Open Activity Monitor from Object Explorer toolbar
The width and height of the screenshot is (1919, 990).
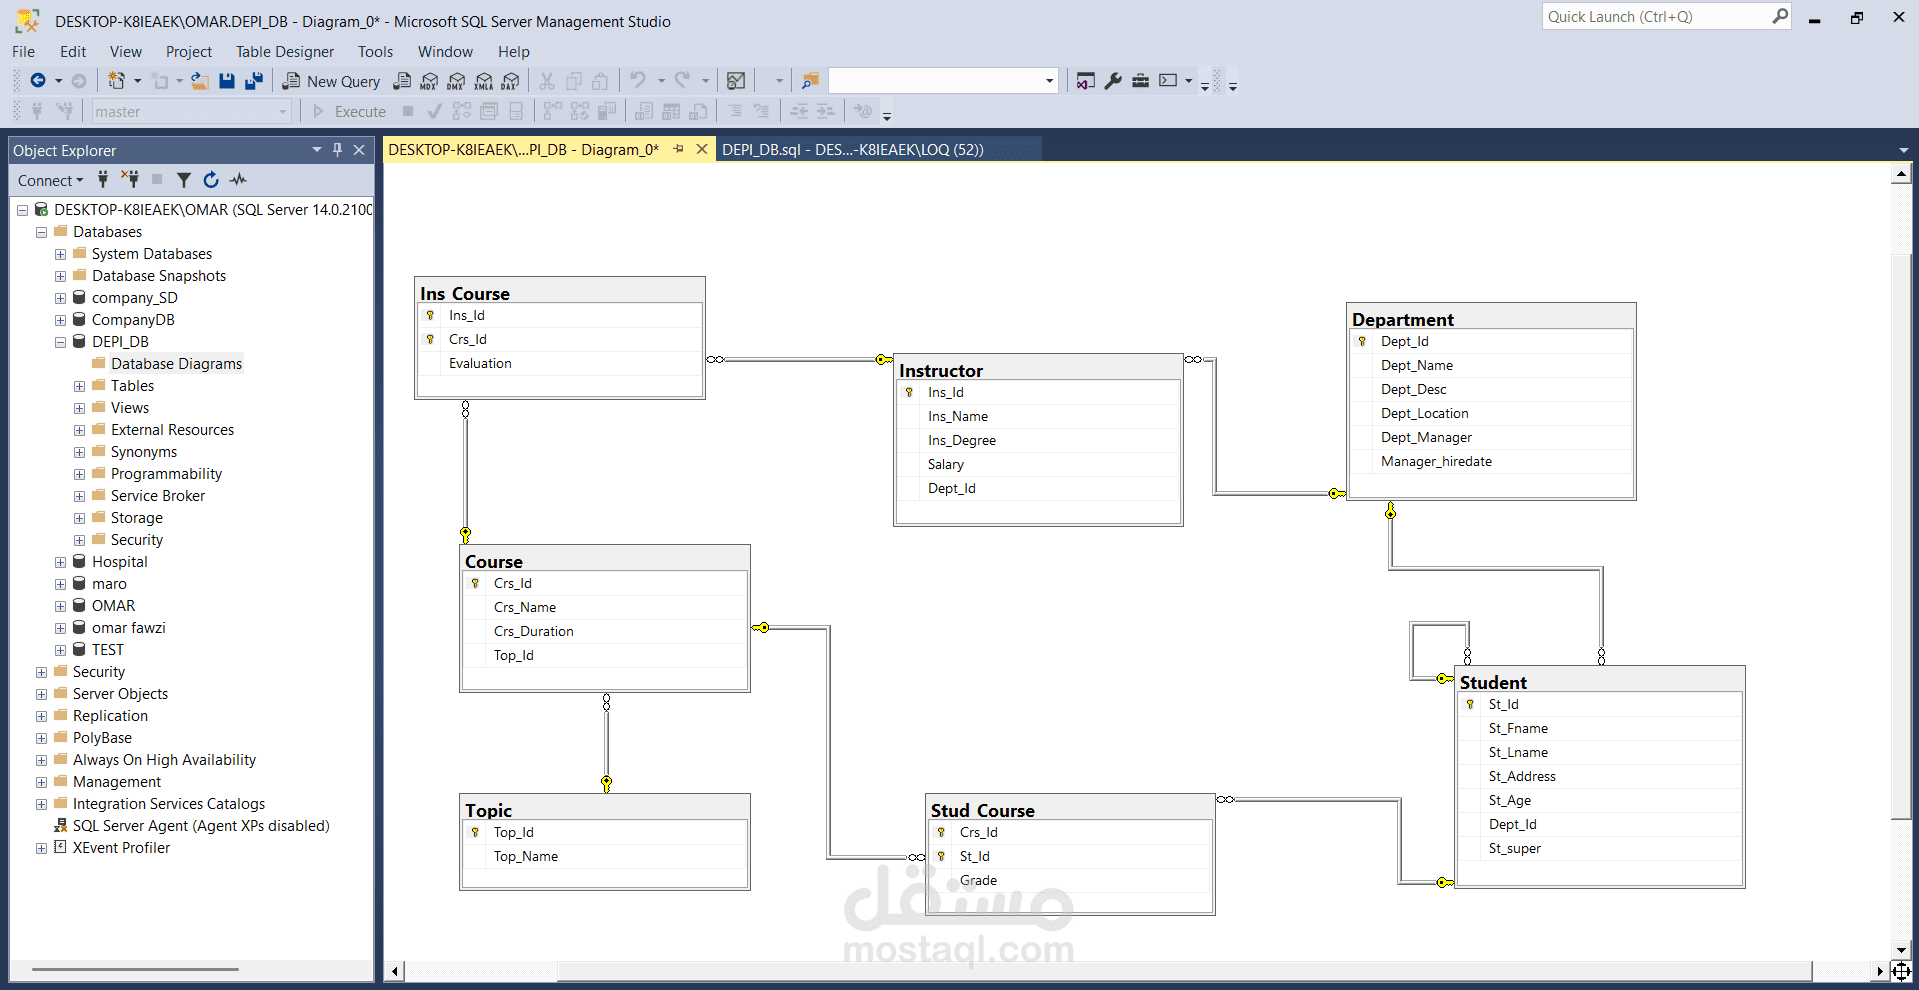pyautogui.click(x=238, y=180)
